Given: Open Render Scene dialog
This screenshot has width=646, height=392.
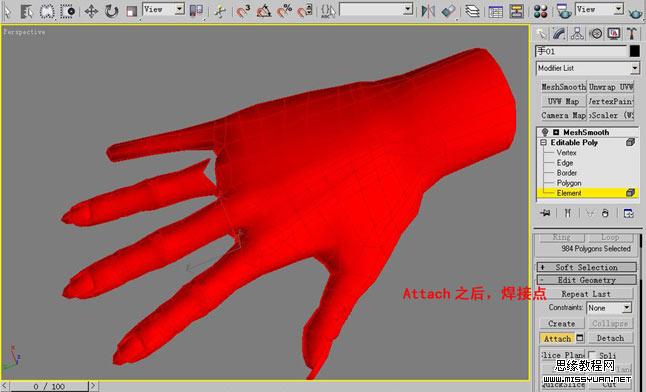Looking at the screenshot, I should 564,11.
